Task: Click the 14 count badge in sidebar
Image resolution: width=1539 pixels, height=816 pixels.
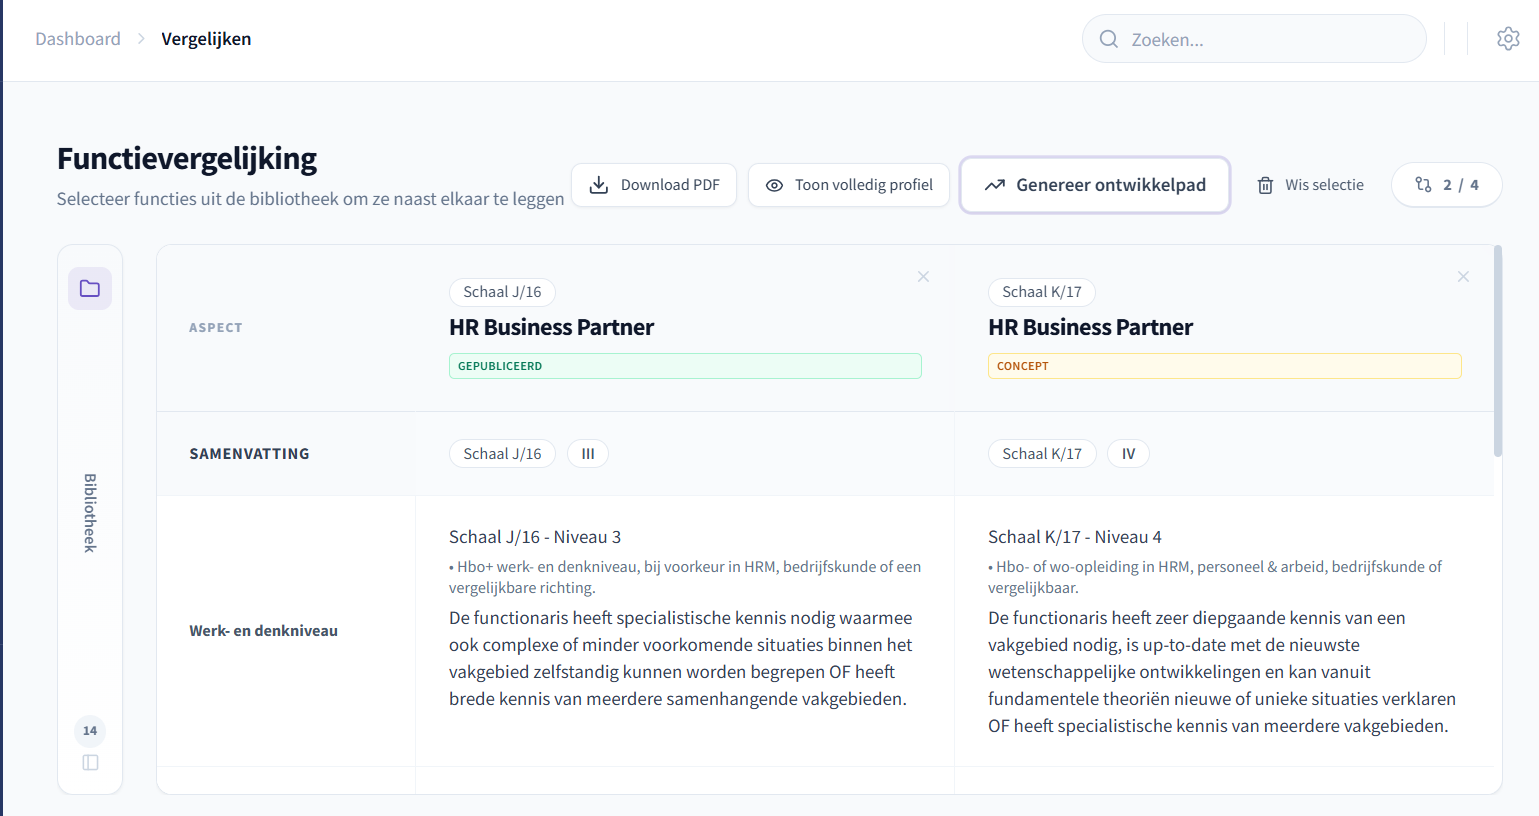Action: click(x=90, y=731)
